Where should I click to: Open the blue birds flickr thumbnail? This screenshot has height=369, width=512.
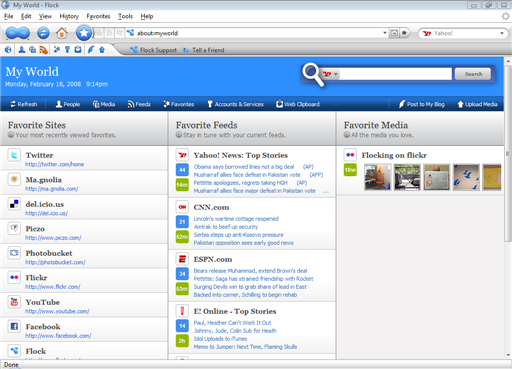click(x=466, y=177)
